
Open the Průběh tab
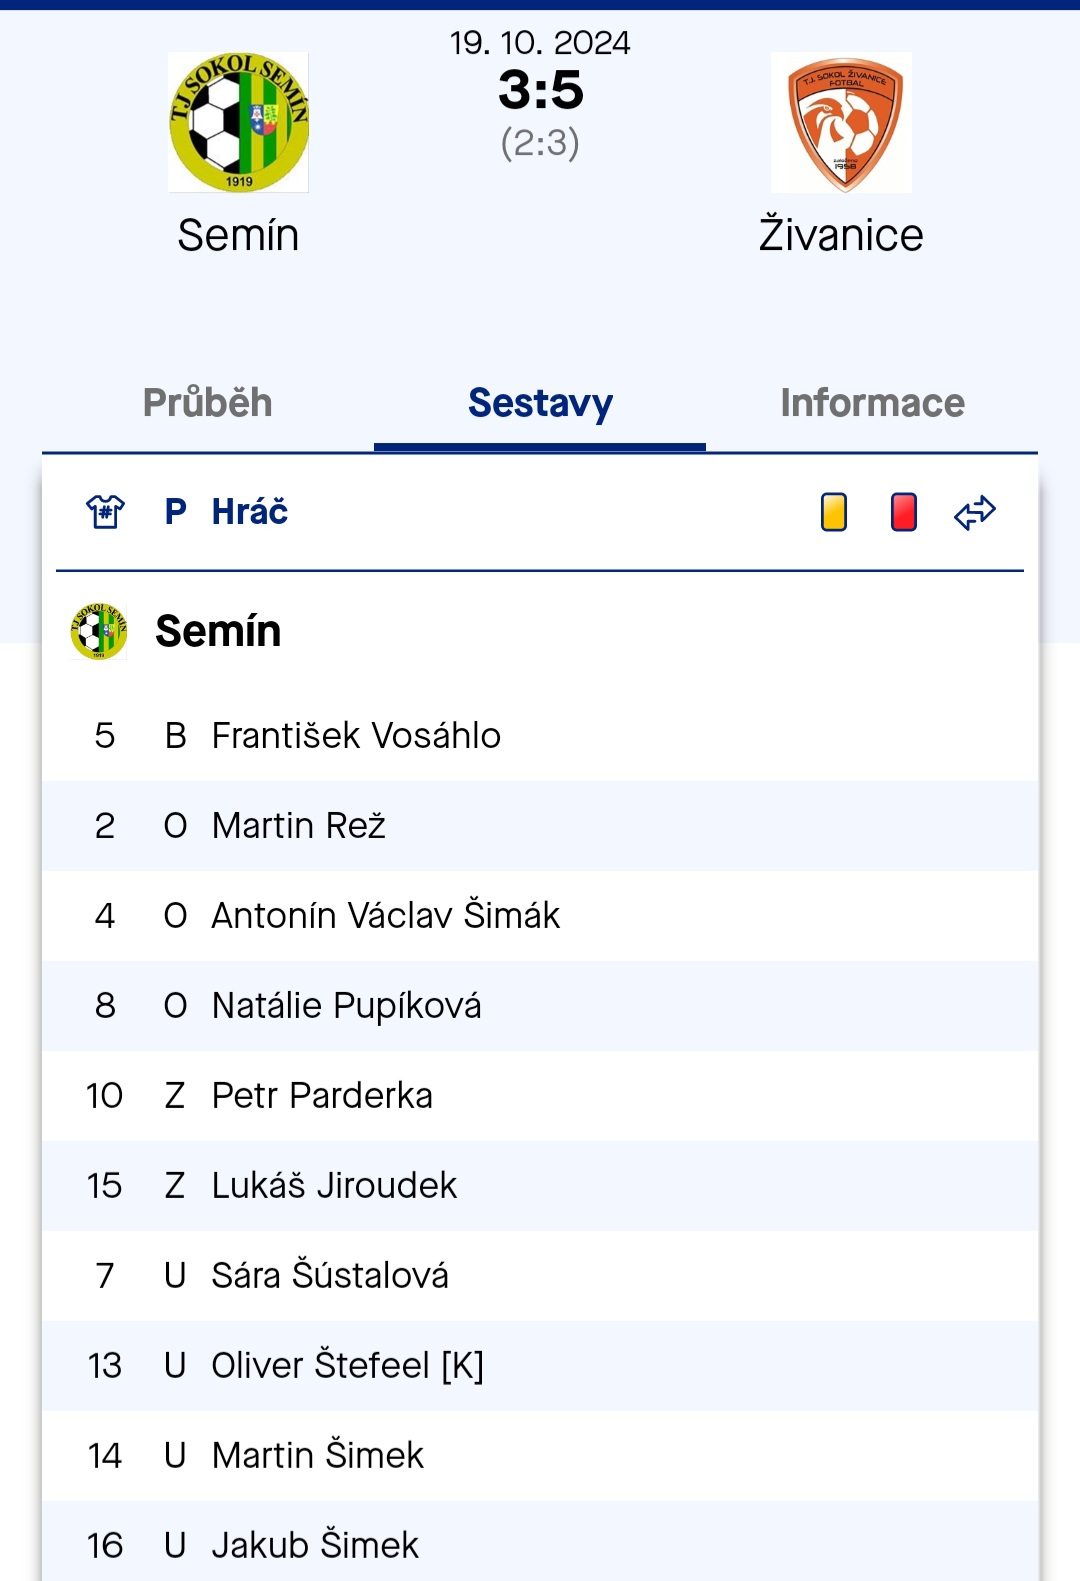[x=208, y=403]
